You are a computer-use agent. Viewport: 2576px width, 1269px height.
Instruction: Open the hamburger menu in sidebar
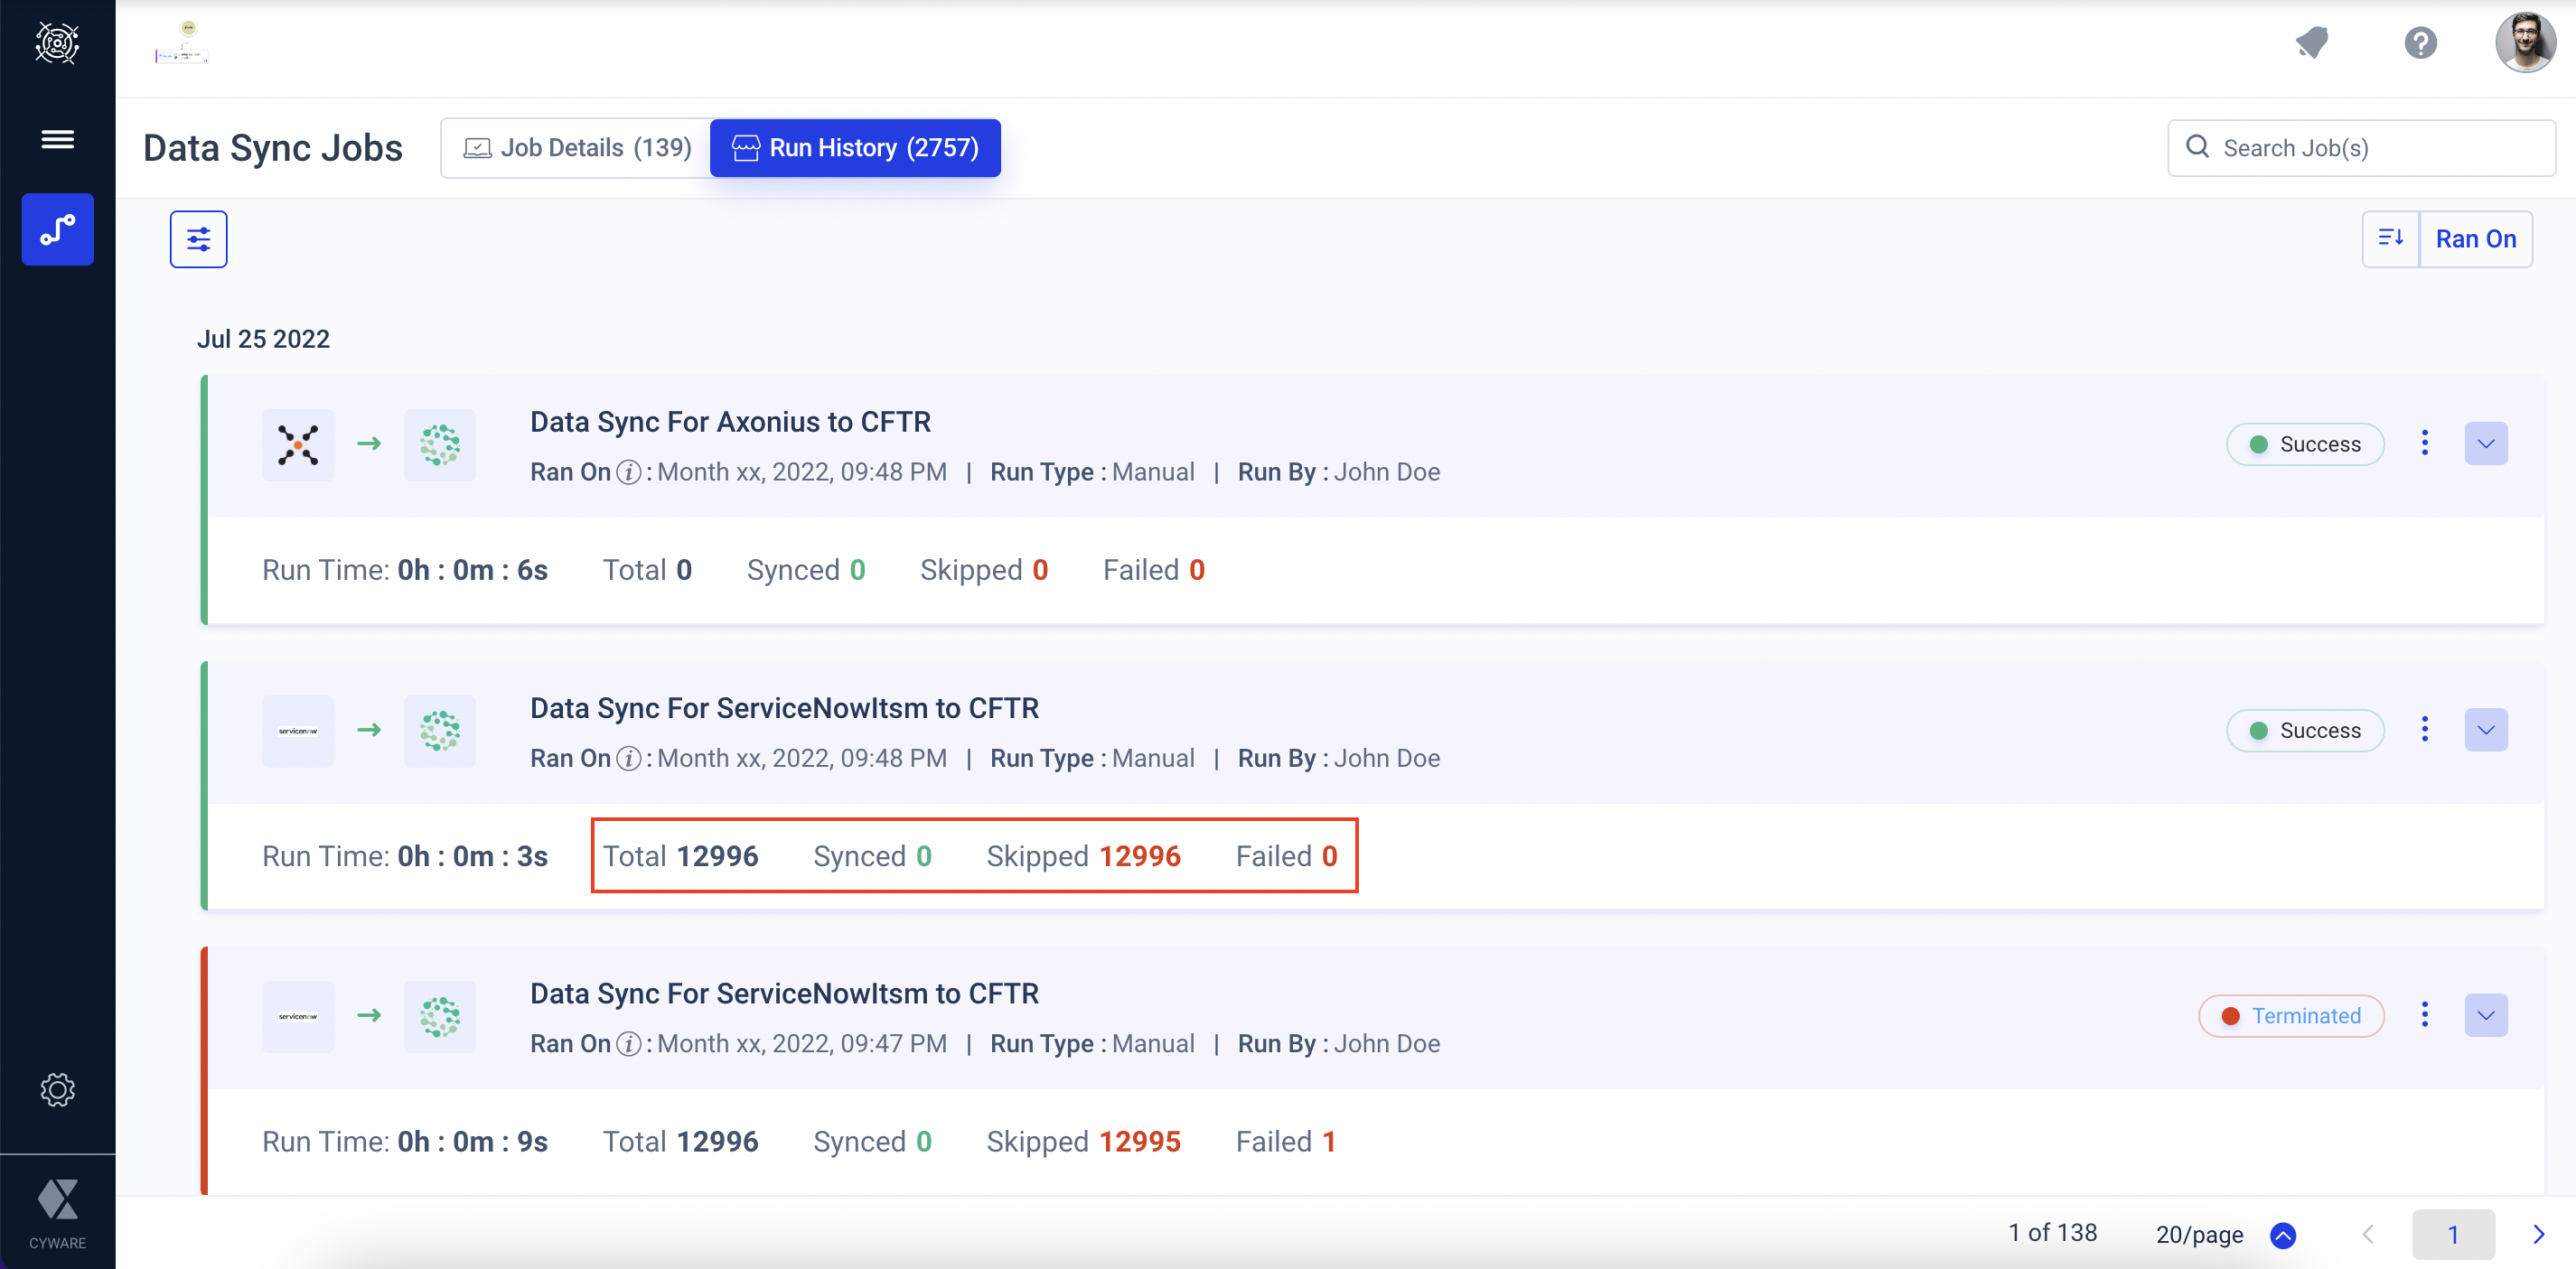(57, 139)
